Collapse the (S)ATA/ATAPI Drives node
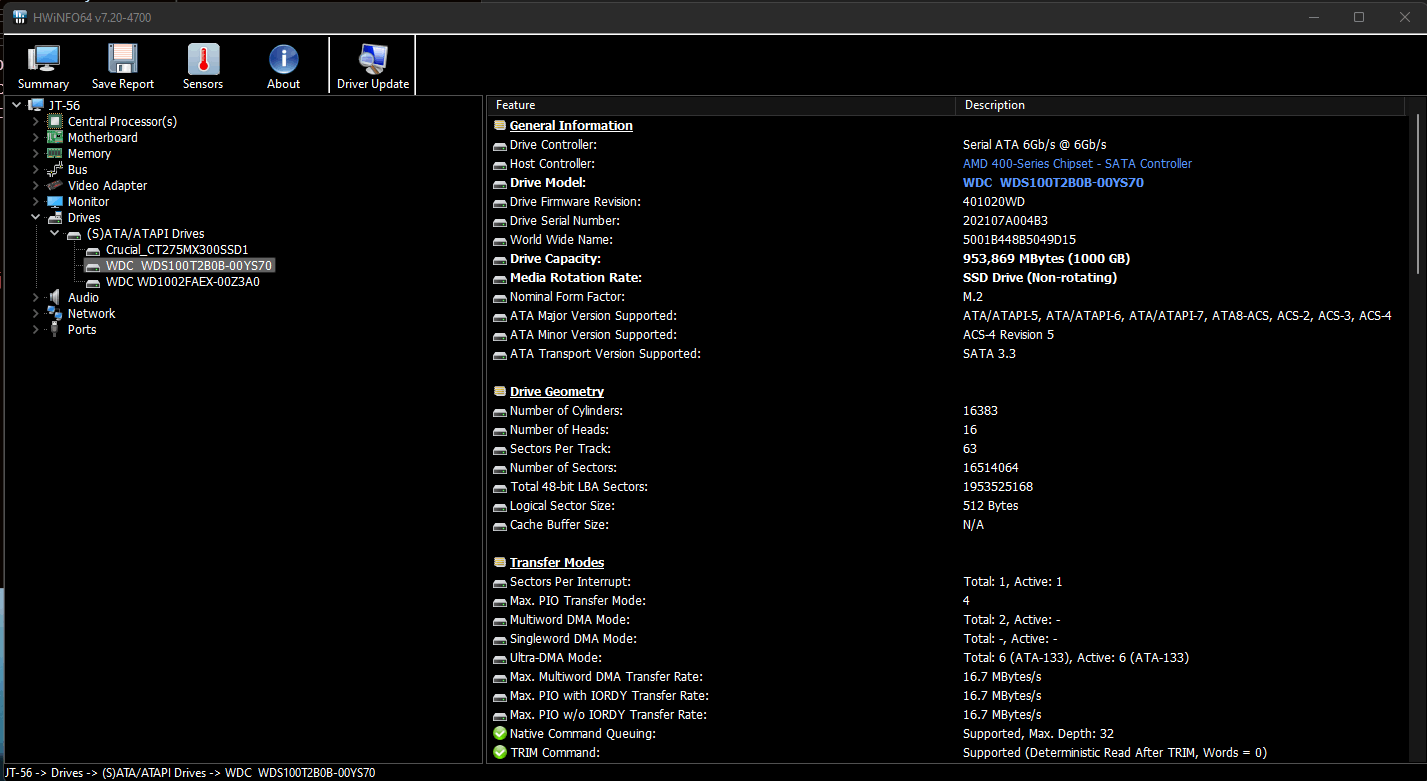Image resolution: width=1427 pixels, height=781 pixels. 55,233
